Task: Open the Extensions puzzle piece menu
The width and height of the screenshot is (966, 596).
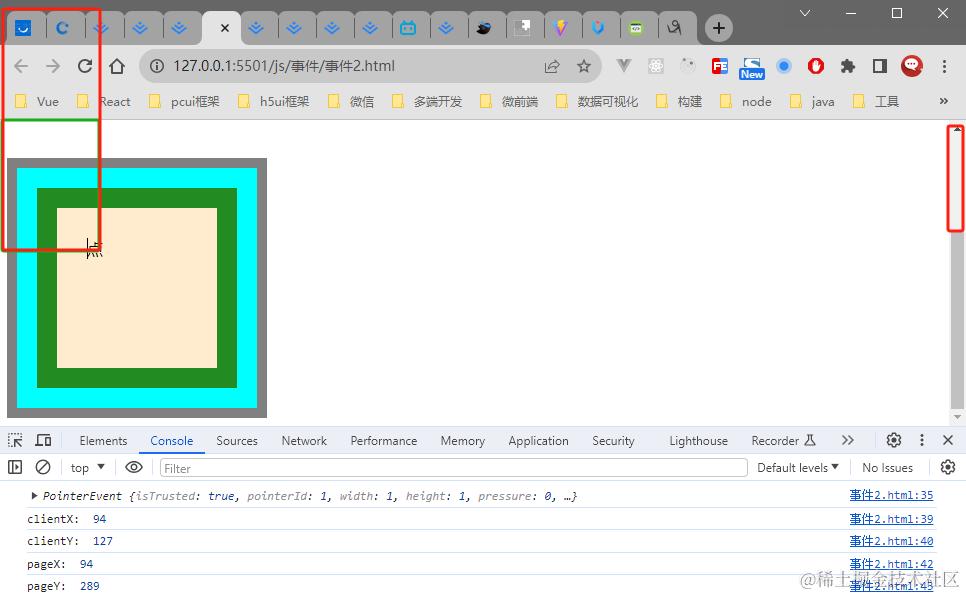Action: pyautogui.click(x=848, y=66)
